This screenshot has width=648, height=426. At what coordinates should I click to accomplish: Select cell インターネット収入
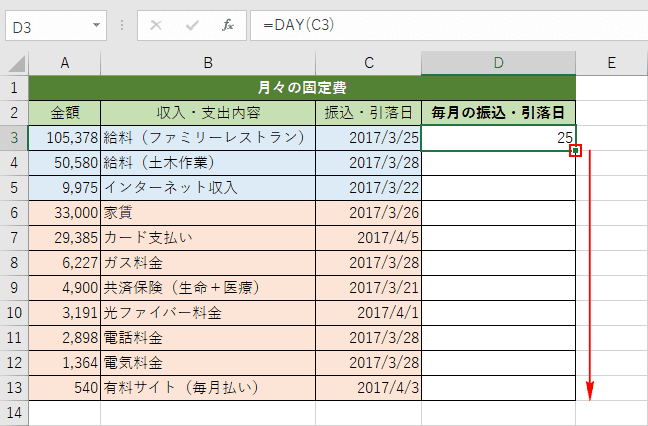tap(208, 188)
